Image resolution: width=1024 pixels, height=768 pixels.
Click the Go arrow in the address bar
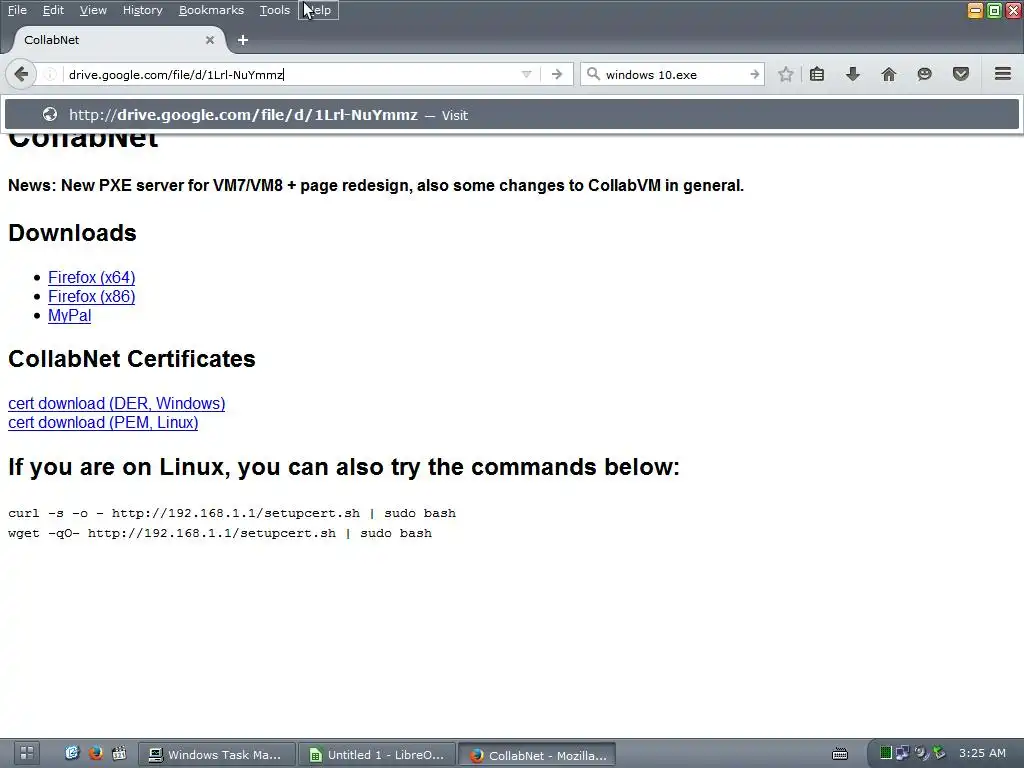556,74
